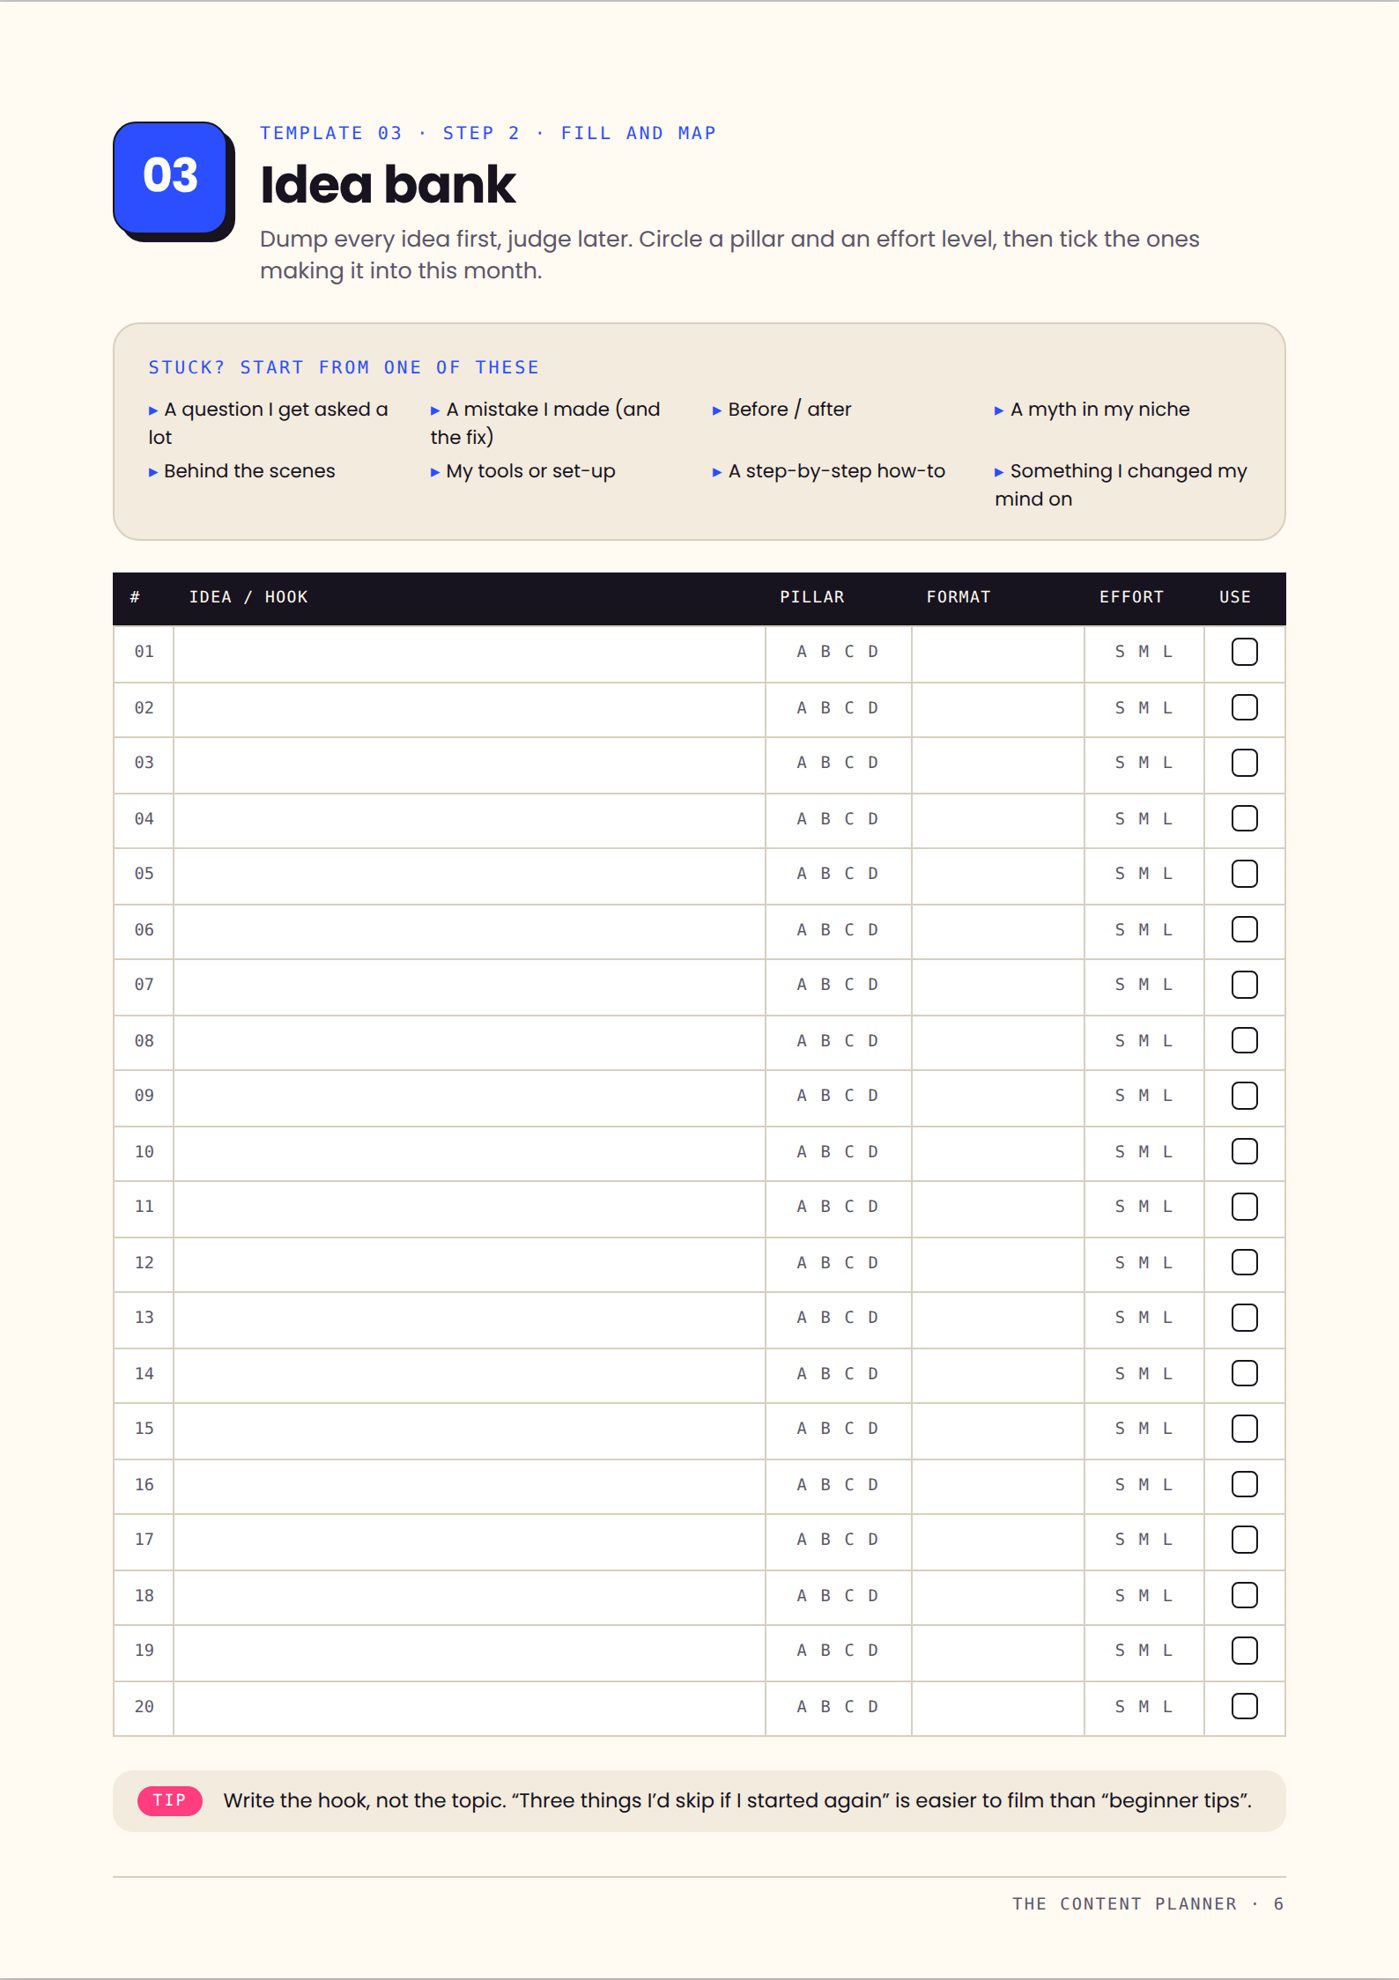Select 'Something I changed my mind on' prompt
Viewport: 1399px width, 1980px height.
coord(1121,485)
